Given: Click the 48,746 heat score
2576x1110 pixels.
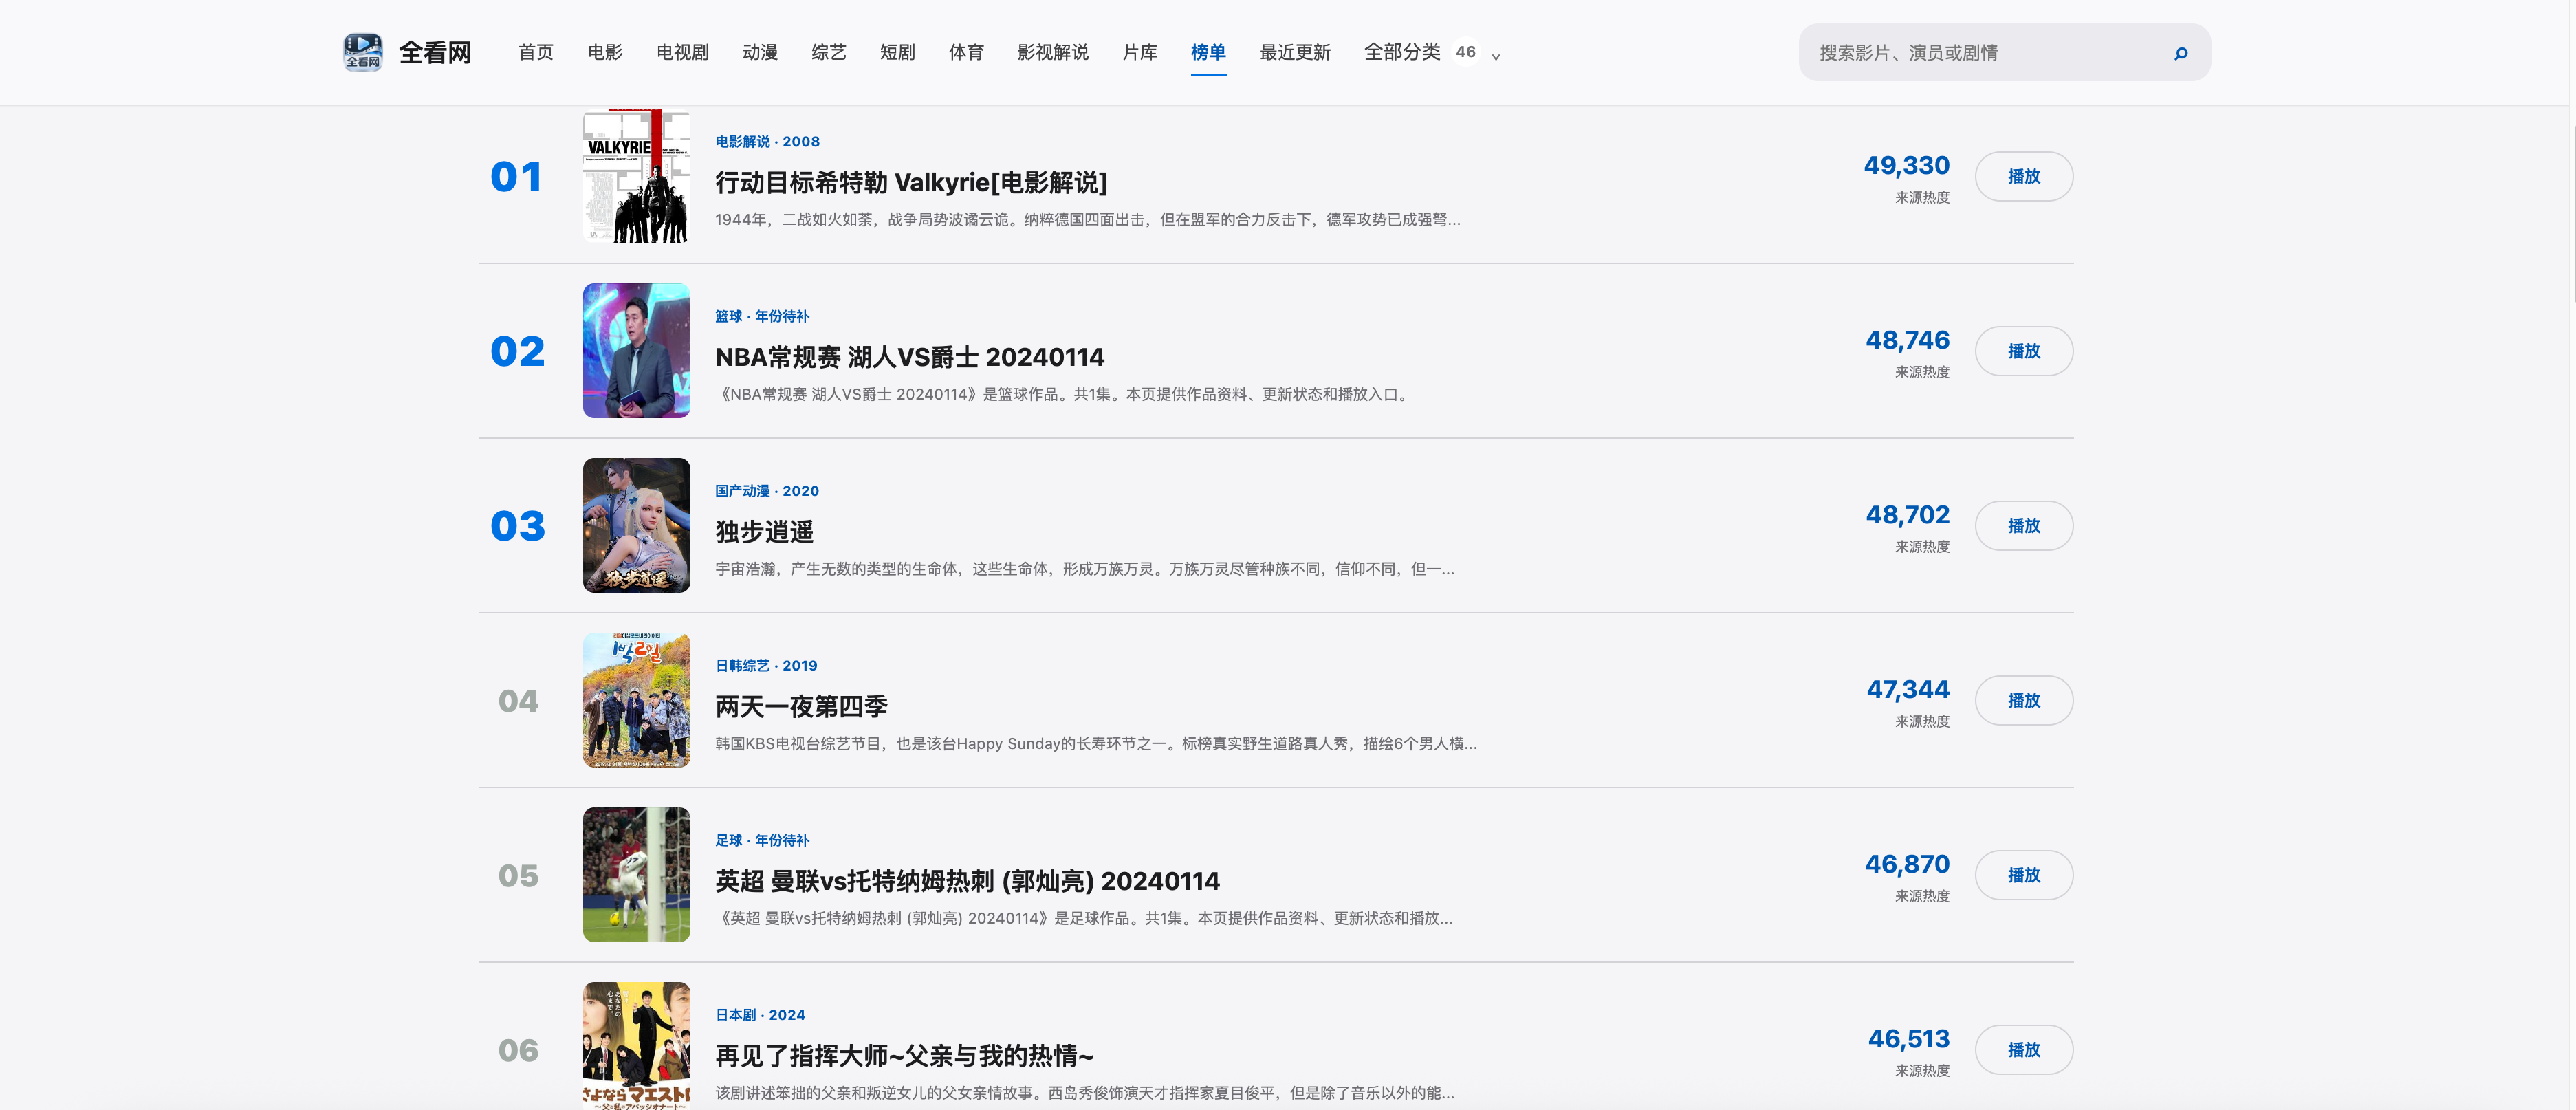Looking at the screenshot, I should click(1908, 340).
